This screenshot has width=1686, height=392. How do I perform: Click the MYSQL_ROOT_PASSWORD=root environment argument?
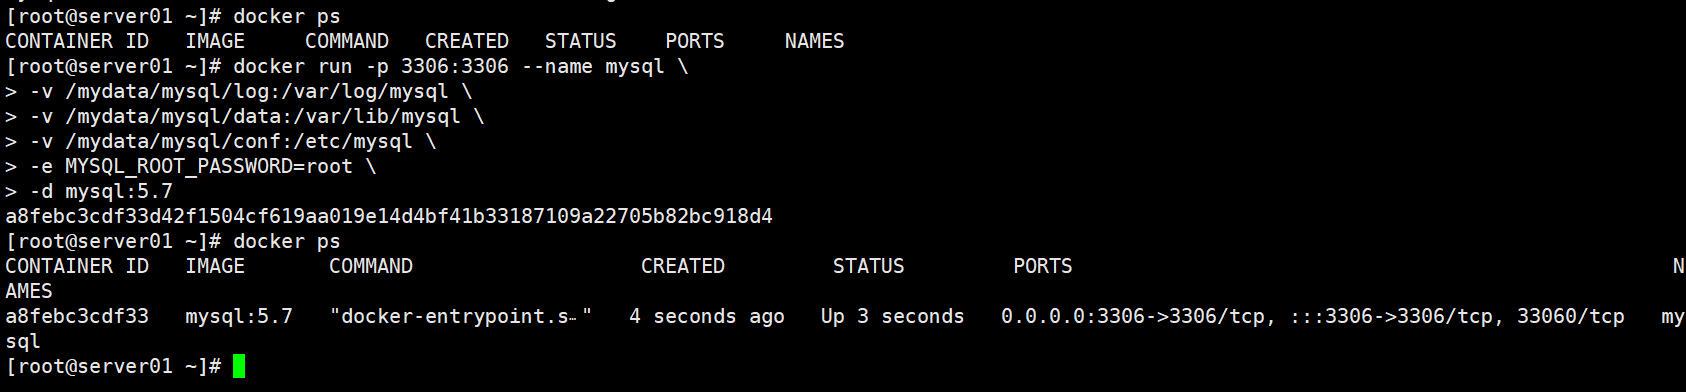pyautogui.click(x=209, y=166)
